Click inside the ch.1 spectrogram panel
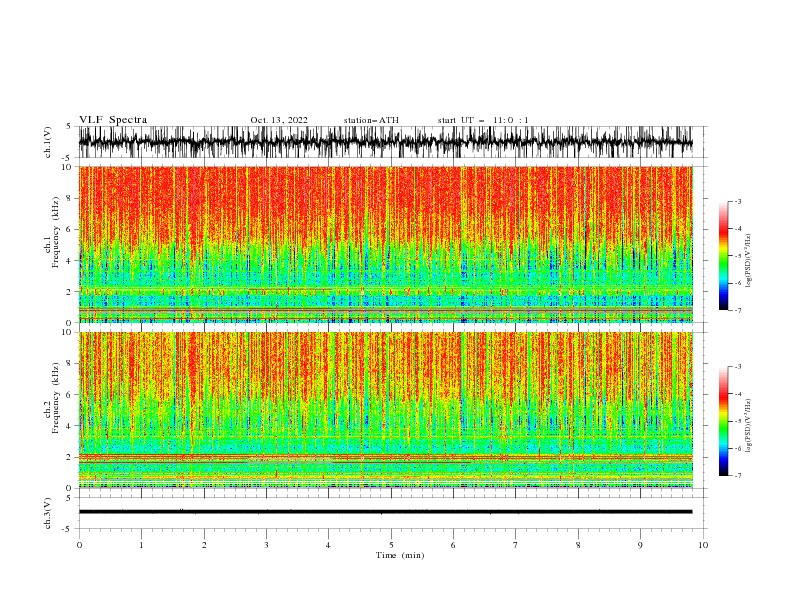Viewport: 792px width, 612px height. 385,244
